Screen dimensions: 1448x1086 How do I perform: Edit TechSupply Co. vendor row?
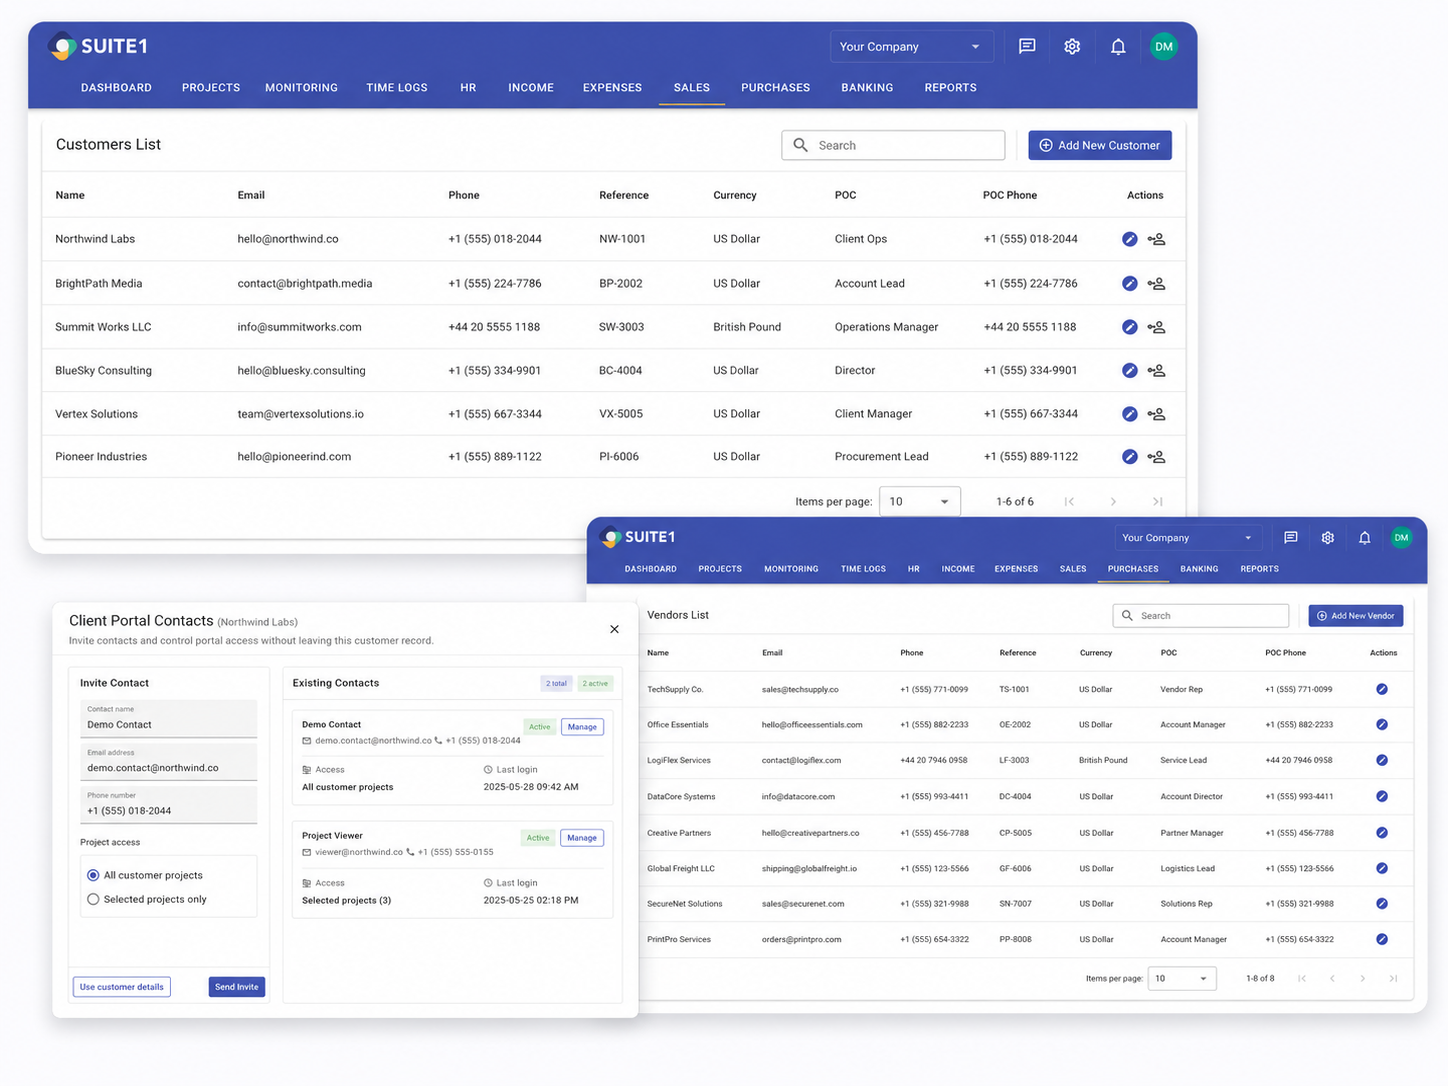click(1382, 689)
